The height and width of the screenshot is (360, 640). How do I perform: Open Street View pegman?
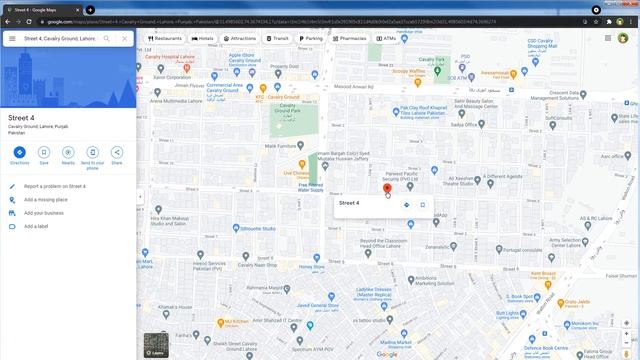[627, 354]
